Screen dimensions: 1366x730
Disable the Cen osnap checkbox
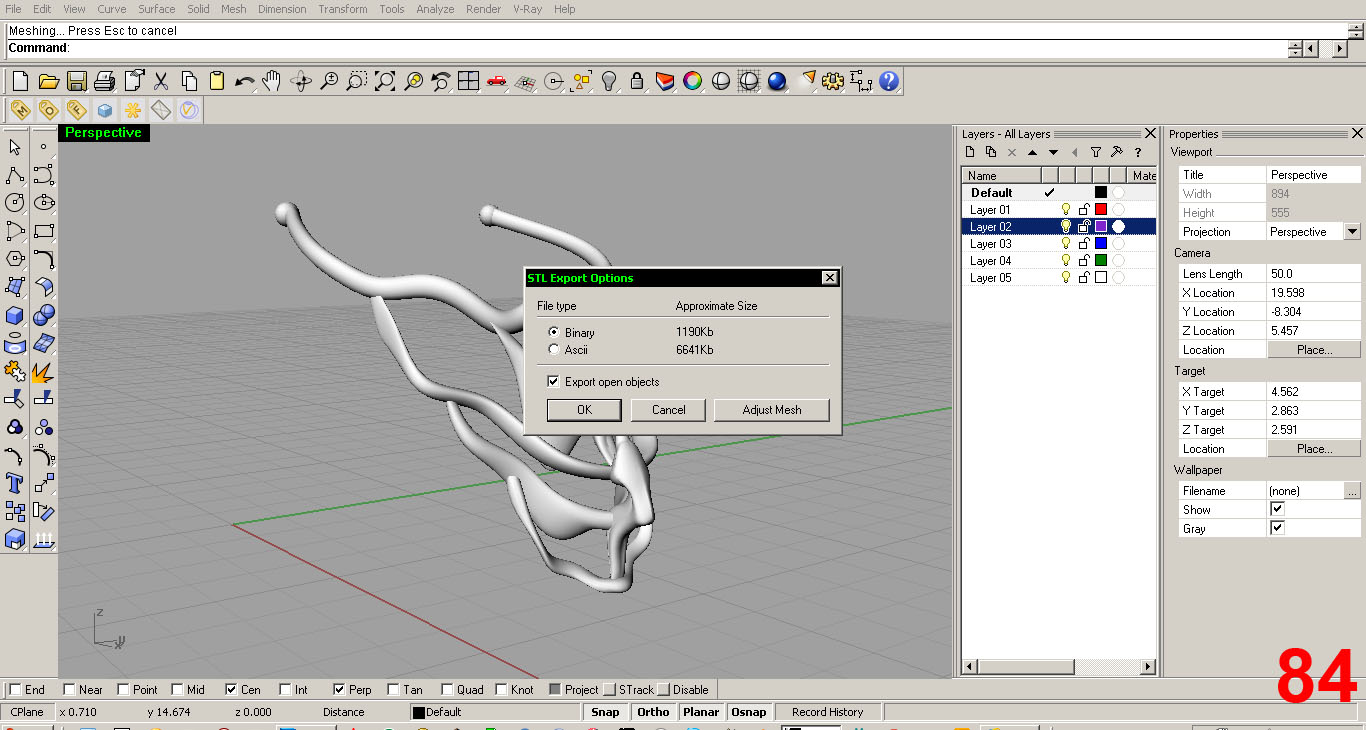click(x=231, y=689)
